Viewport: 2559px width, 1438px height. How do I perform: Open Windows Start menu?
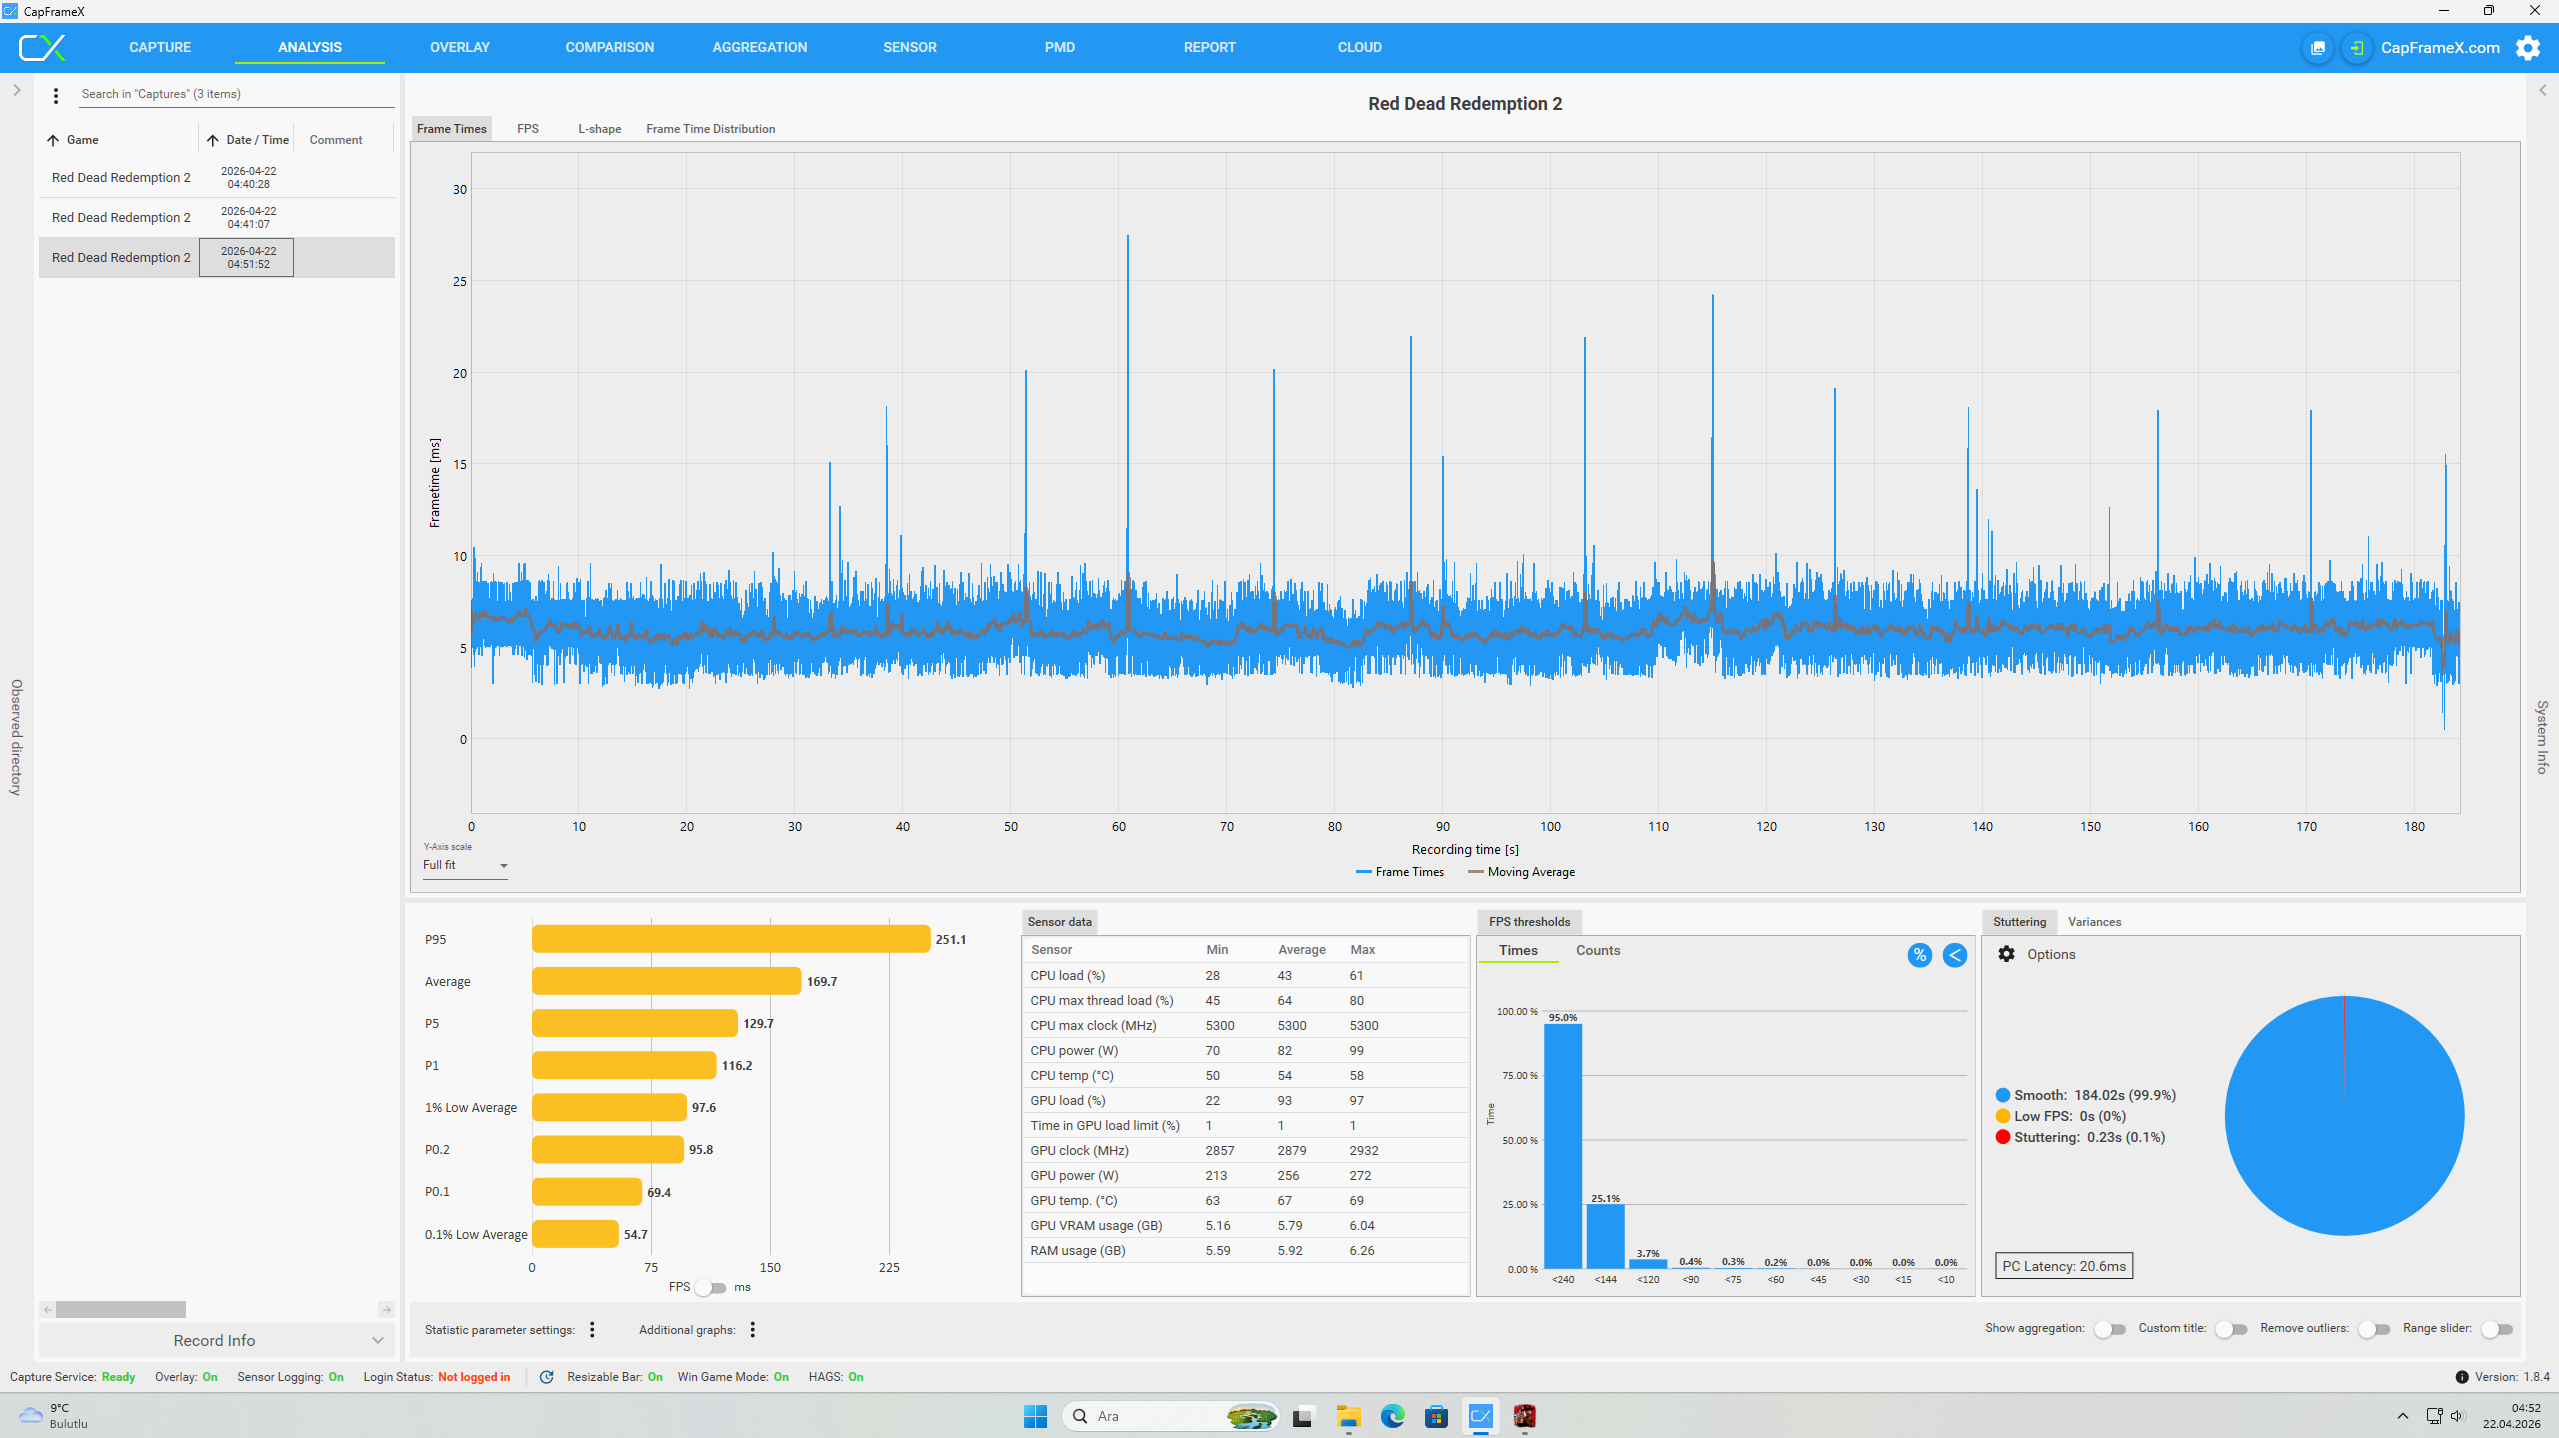(1035, 1416)
